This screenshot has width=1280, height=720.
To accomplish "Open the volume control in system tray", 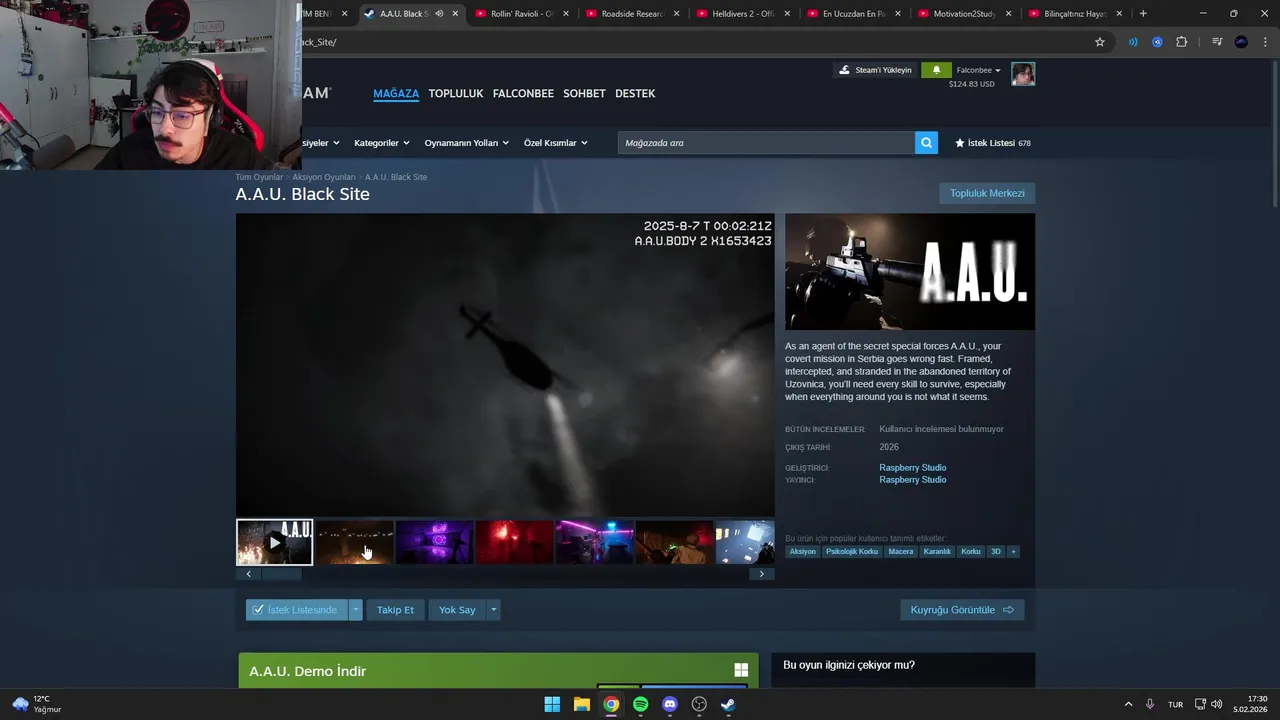I will point(1216,704).
